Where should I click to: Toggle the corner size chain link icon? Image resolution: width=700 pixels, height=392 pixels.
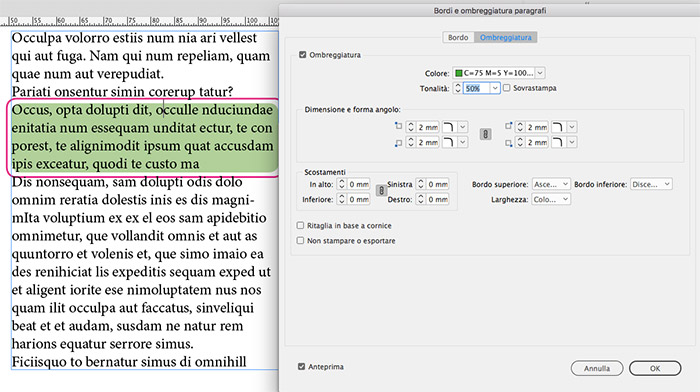(486, 134)
